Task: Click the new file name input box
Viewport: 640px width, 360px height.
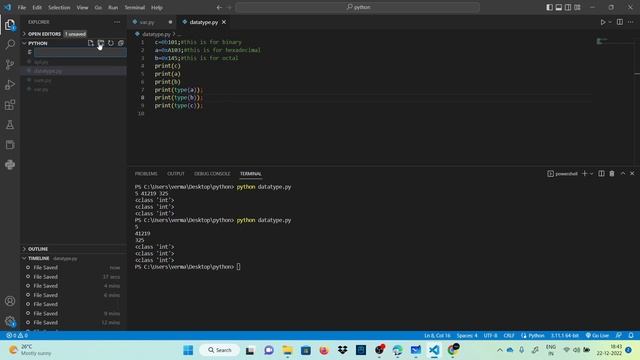Action: 80,52
